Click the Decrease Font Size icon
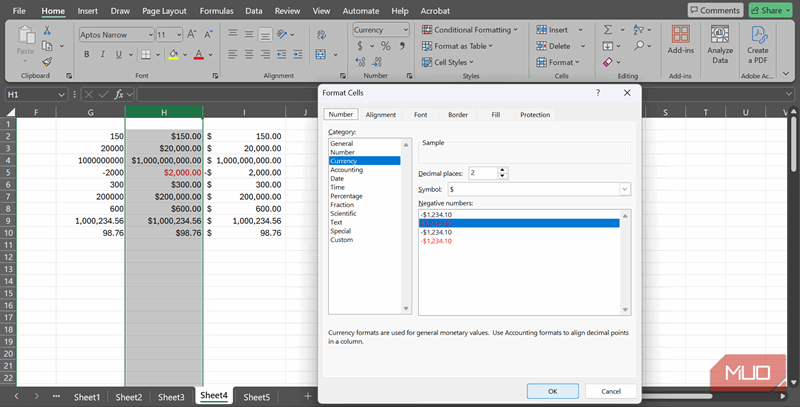 [208, 35]
